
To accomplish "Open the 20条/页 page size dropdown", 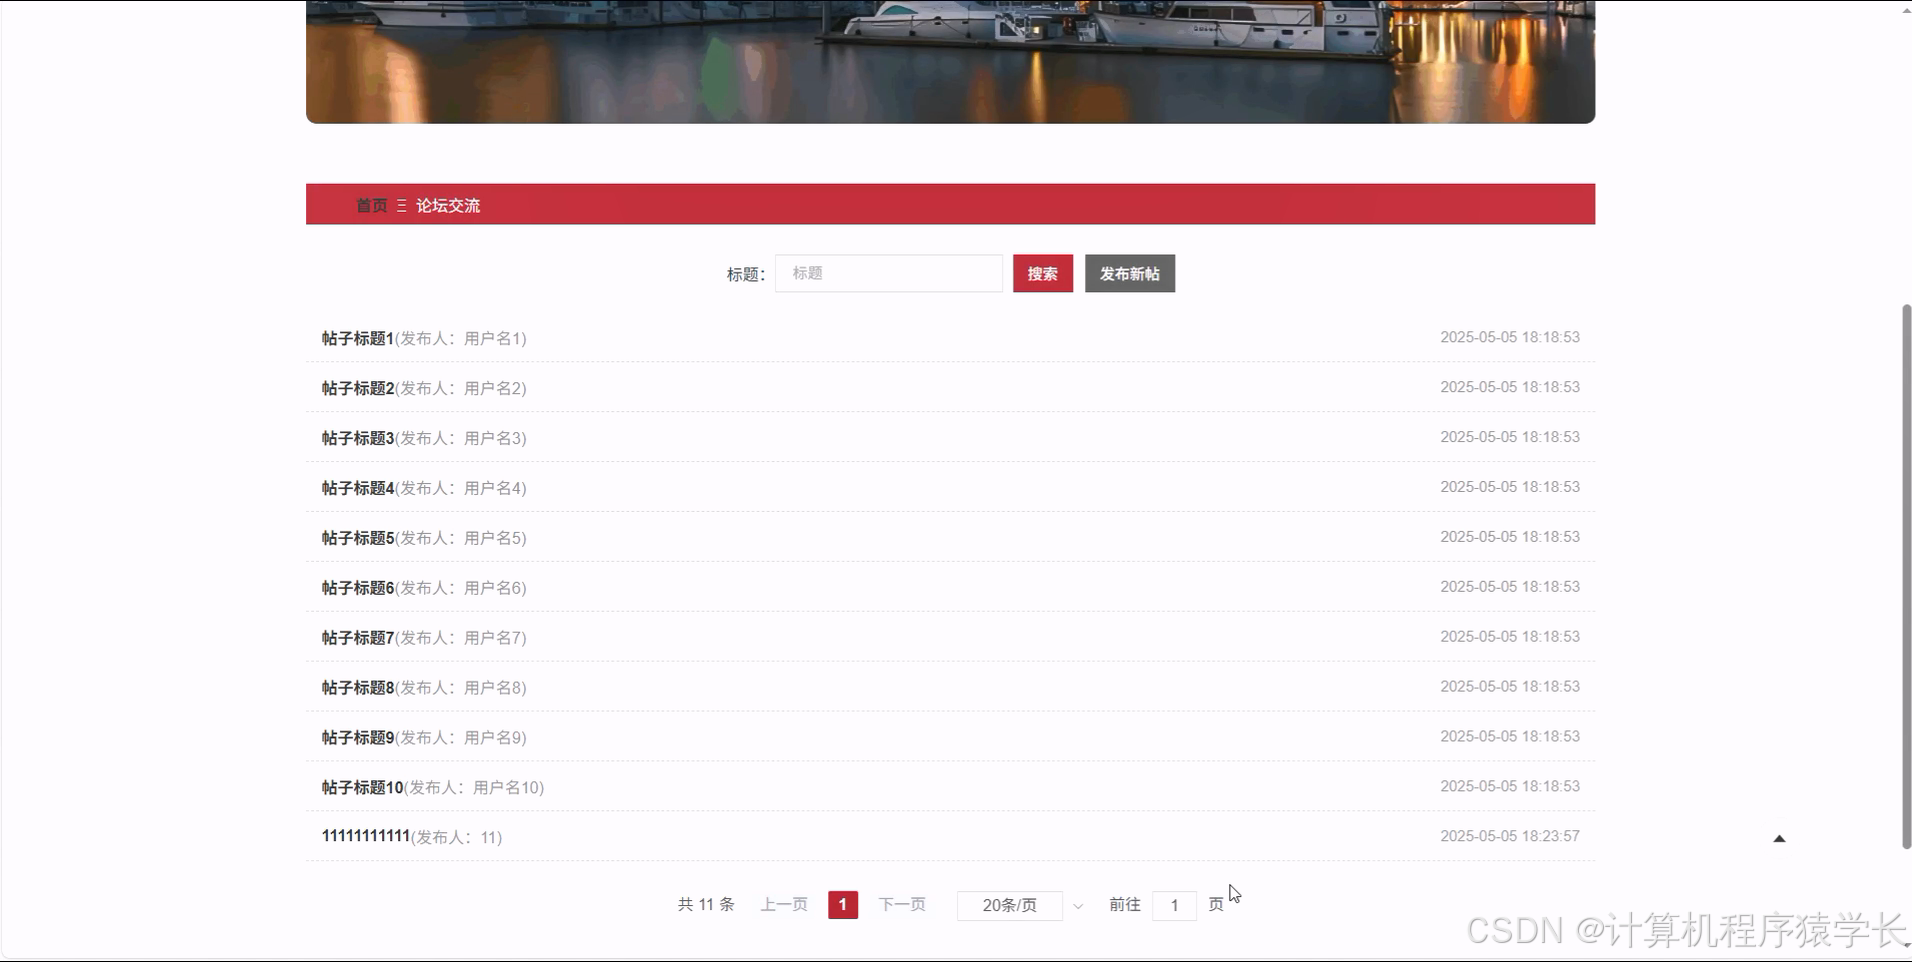I will click(1010, 905).
